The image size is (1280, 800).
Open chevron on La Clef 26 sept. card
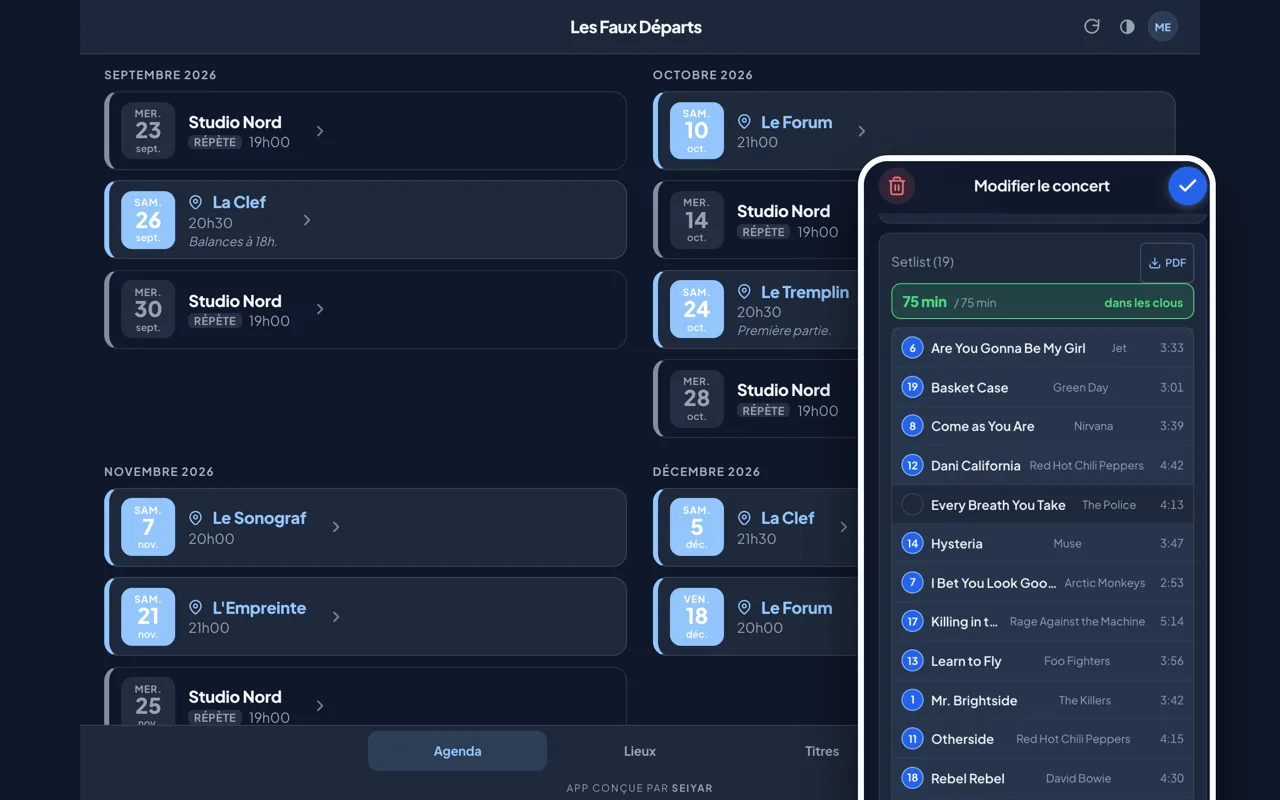pos(307,220)
